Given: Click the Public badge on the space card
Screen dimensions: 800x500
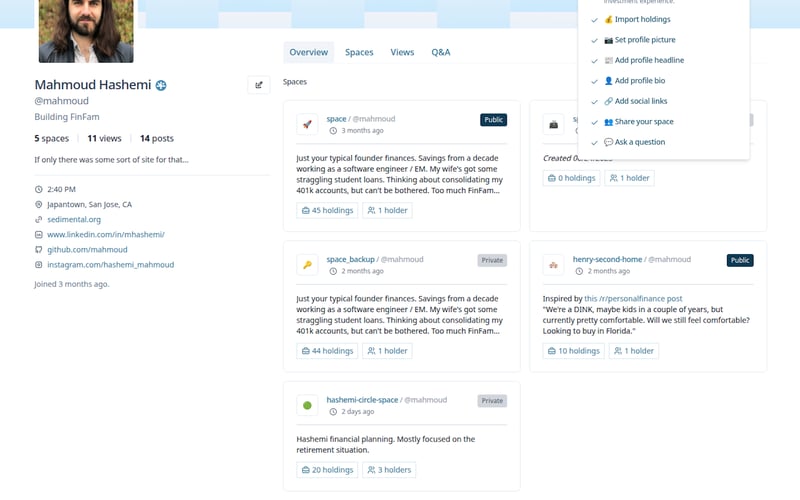Looking at the screenshot, I should pos(493,120).
